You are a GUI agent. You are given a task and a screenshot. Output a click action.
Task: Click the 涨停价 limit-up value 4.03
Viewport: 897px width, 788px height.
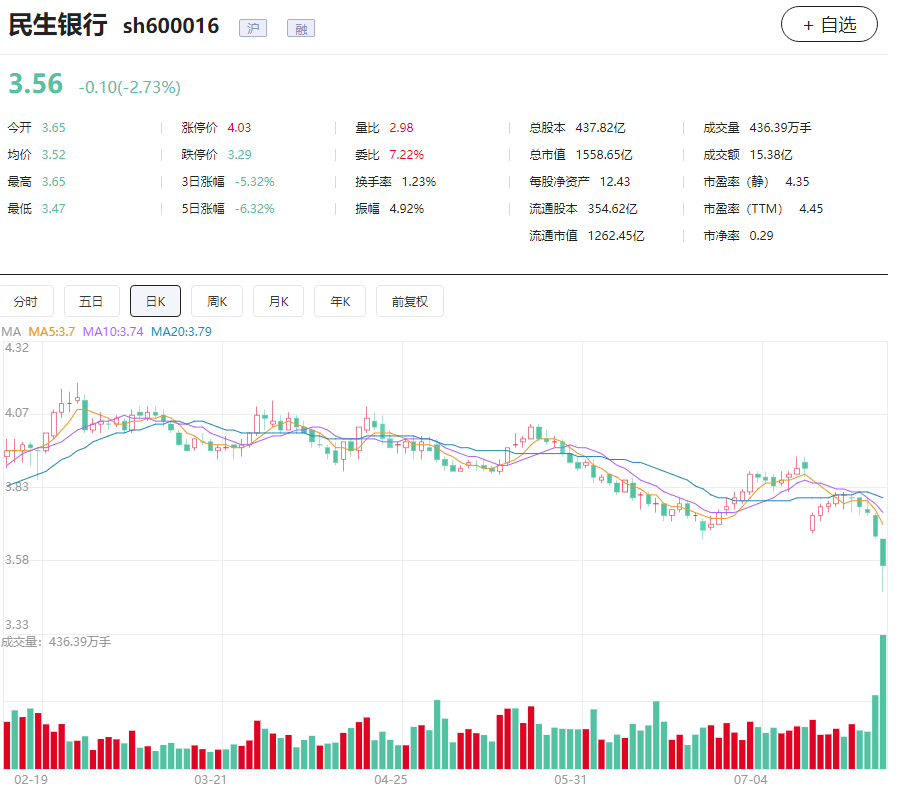coord(239,128)
